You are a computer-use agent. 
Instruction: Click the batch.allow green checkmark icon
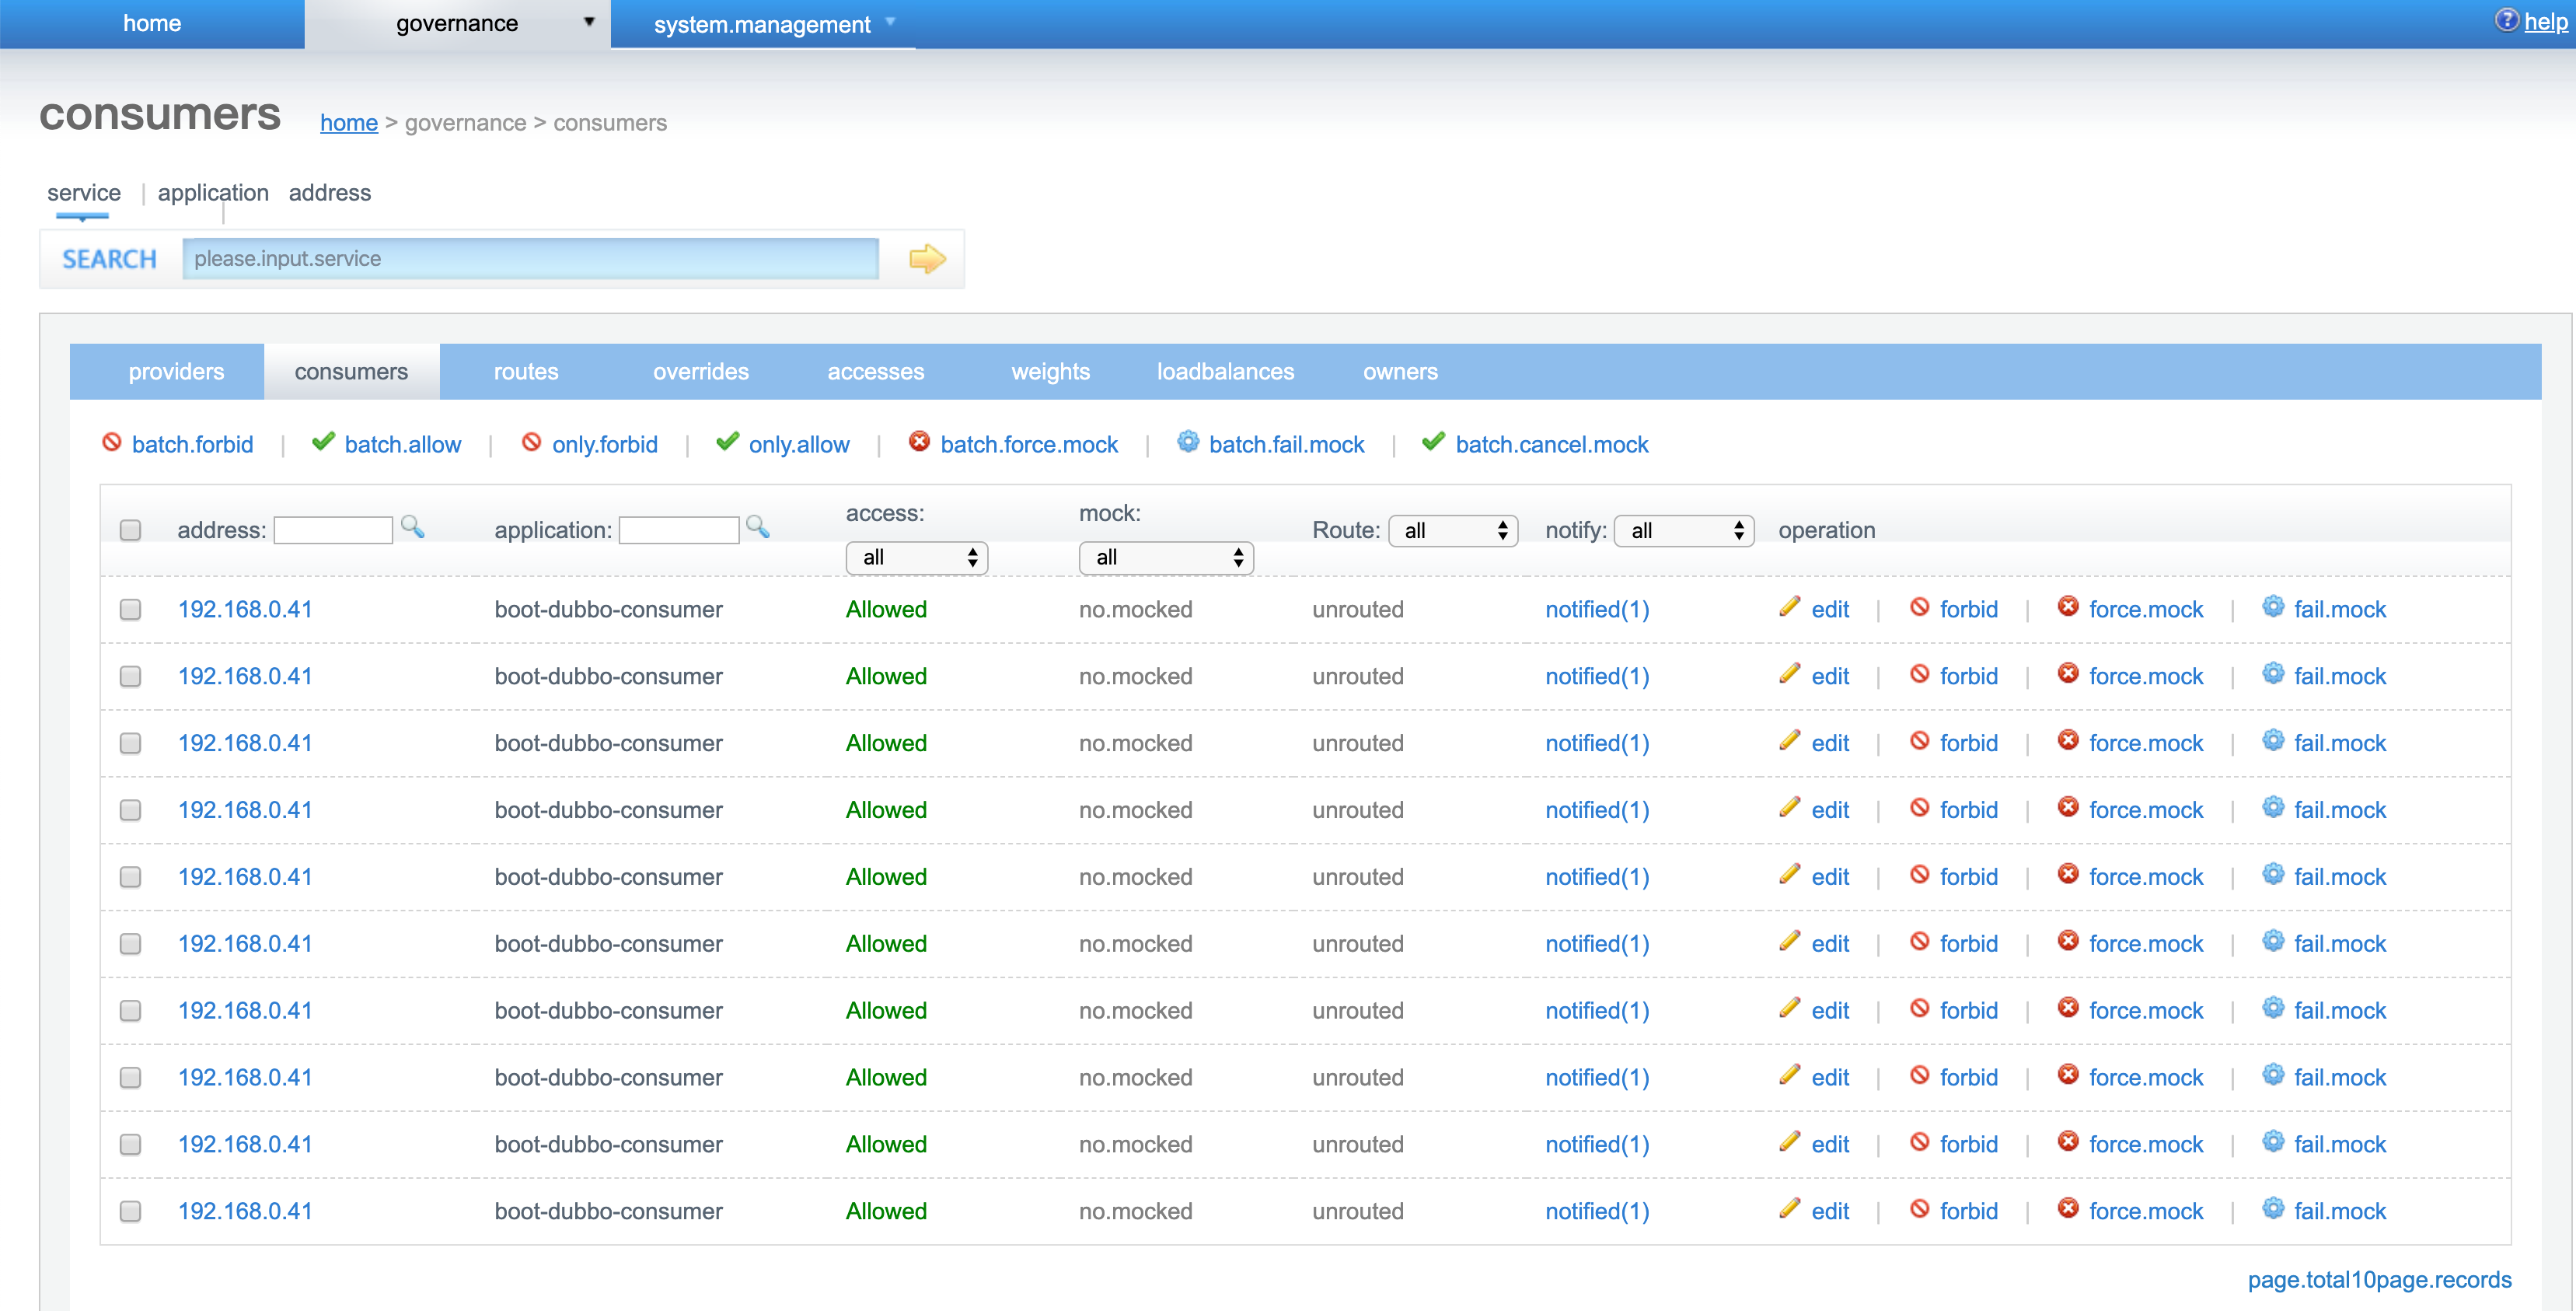[x=323, y=442]
